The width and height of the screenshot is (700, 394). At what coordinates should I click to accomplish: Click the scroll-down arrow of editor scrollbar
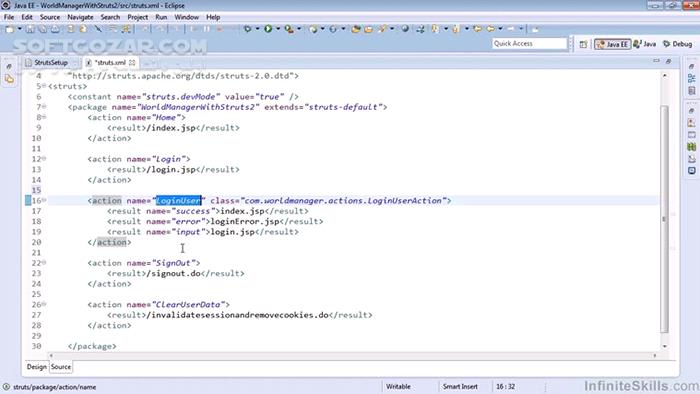[x=665, y=346]
